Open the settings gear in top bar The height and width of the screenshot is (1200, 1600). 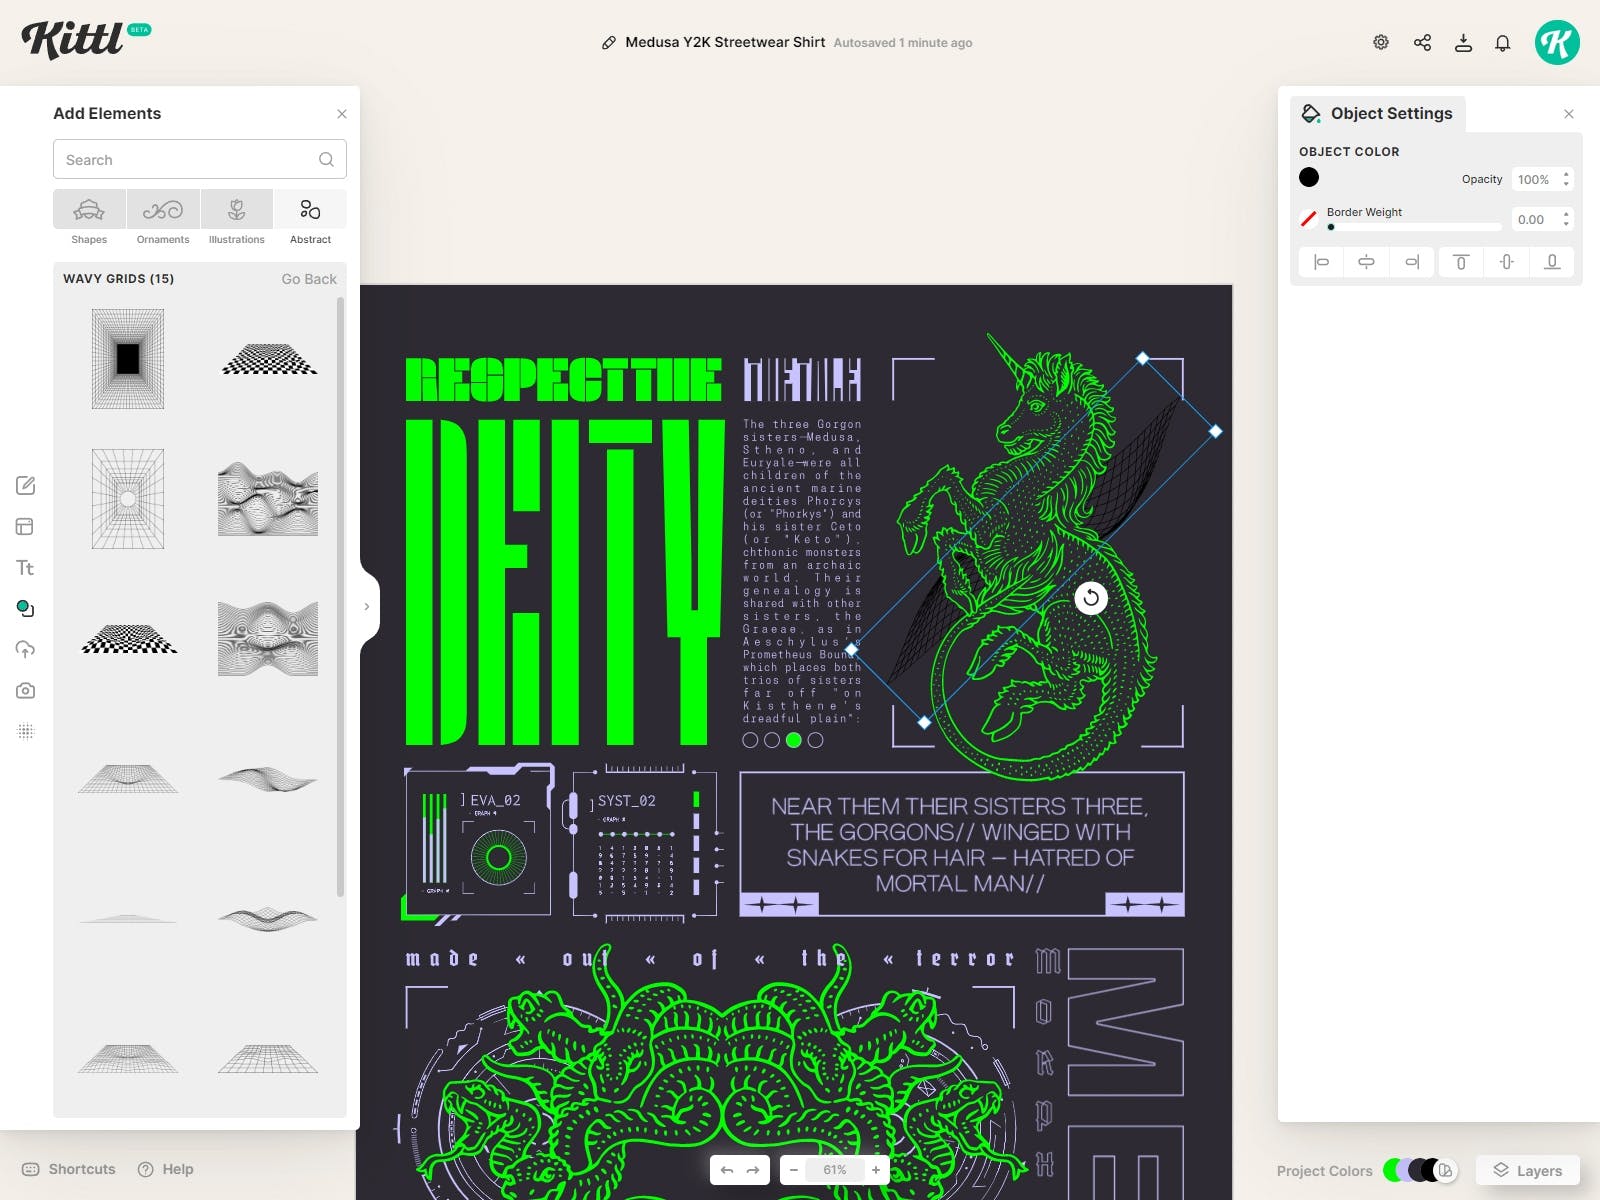pyautogui.click(x=1381, y=42)
